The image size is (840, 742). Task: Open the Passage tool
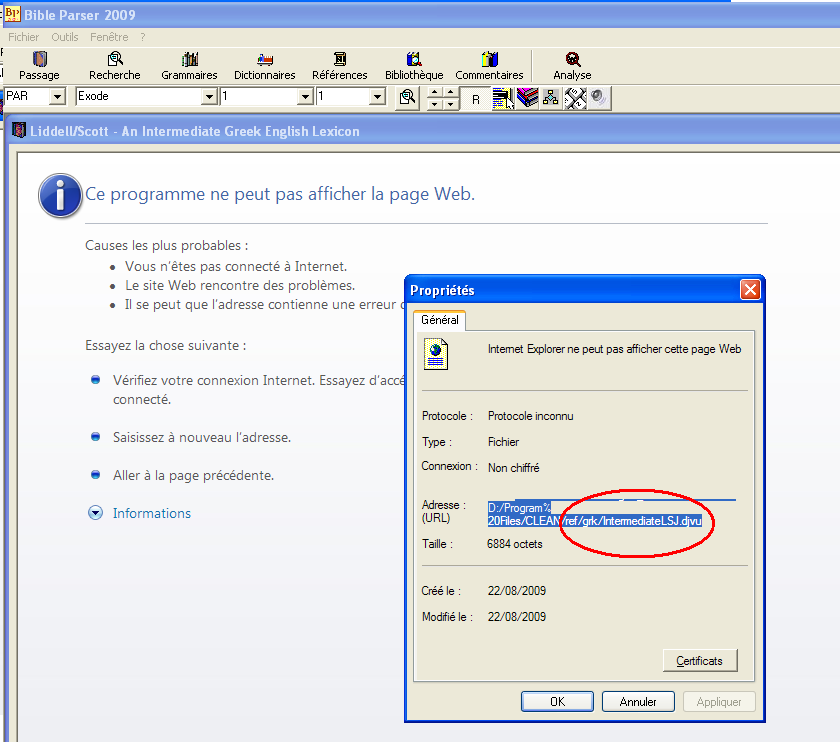coord(39,66)
